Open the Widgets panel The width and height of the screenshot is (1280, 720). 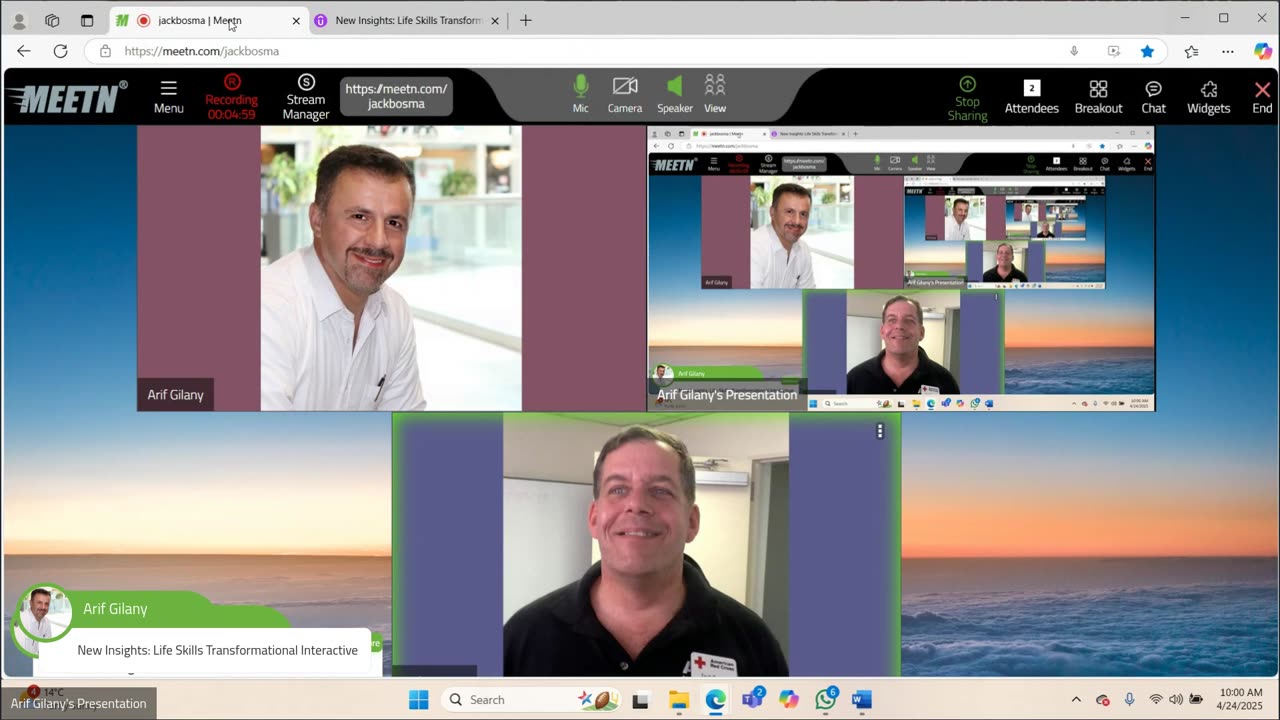tap(1208, 97)
